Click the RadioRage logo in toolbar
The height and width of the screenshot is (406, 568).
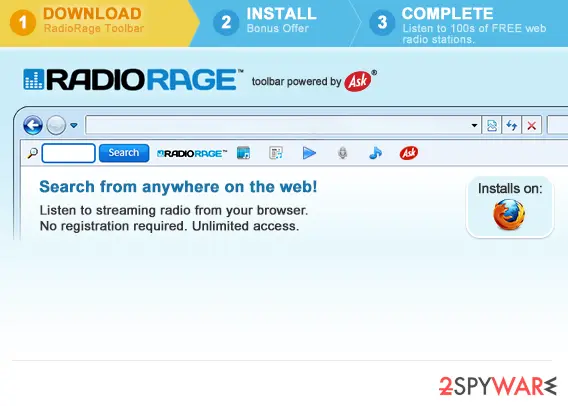pos(192,153)
